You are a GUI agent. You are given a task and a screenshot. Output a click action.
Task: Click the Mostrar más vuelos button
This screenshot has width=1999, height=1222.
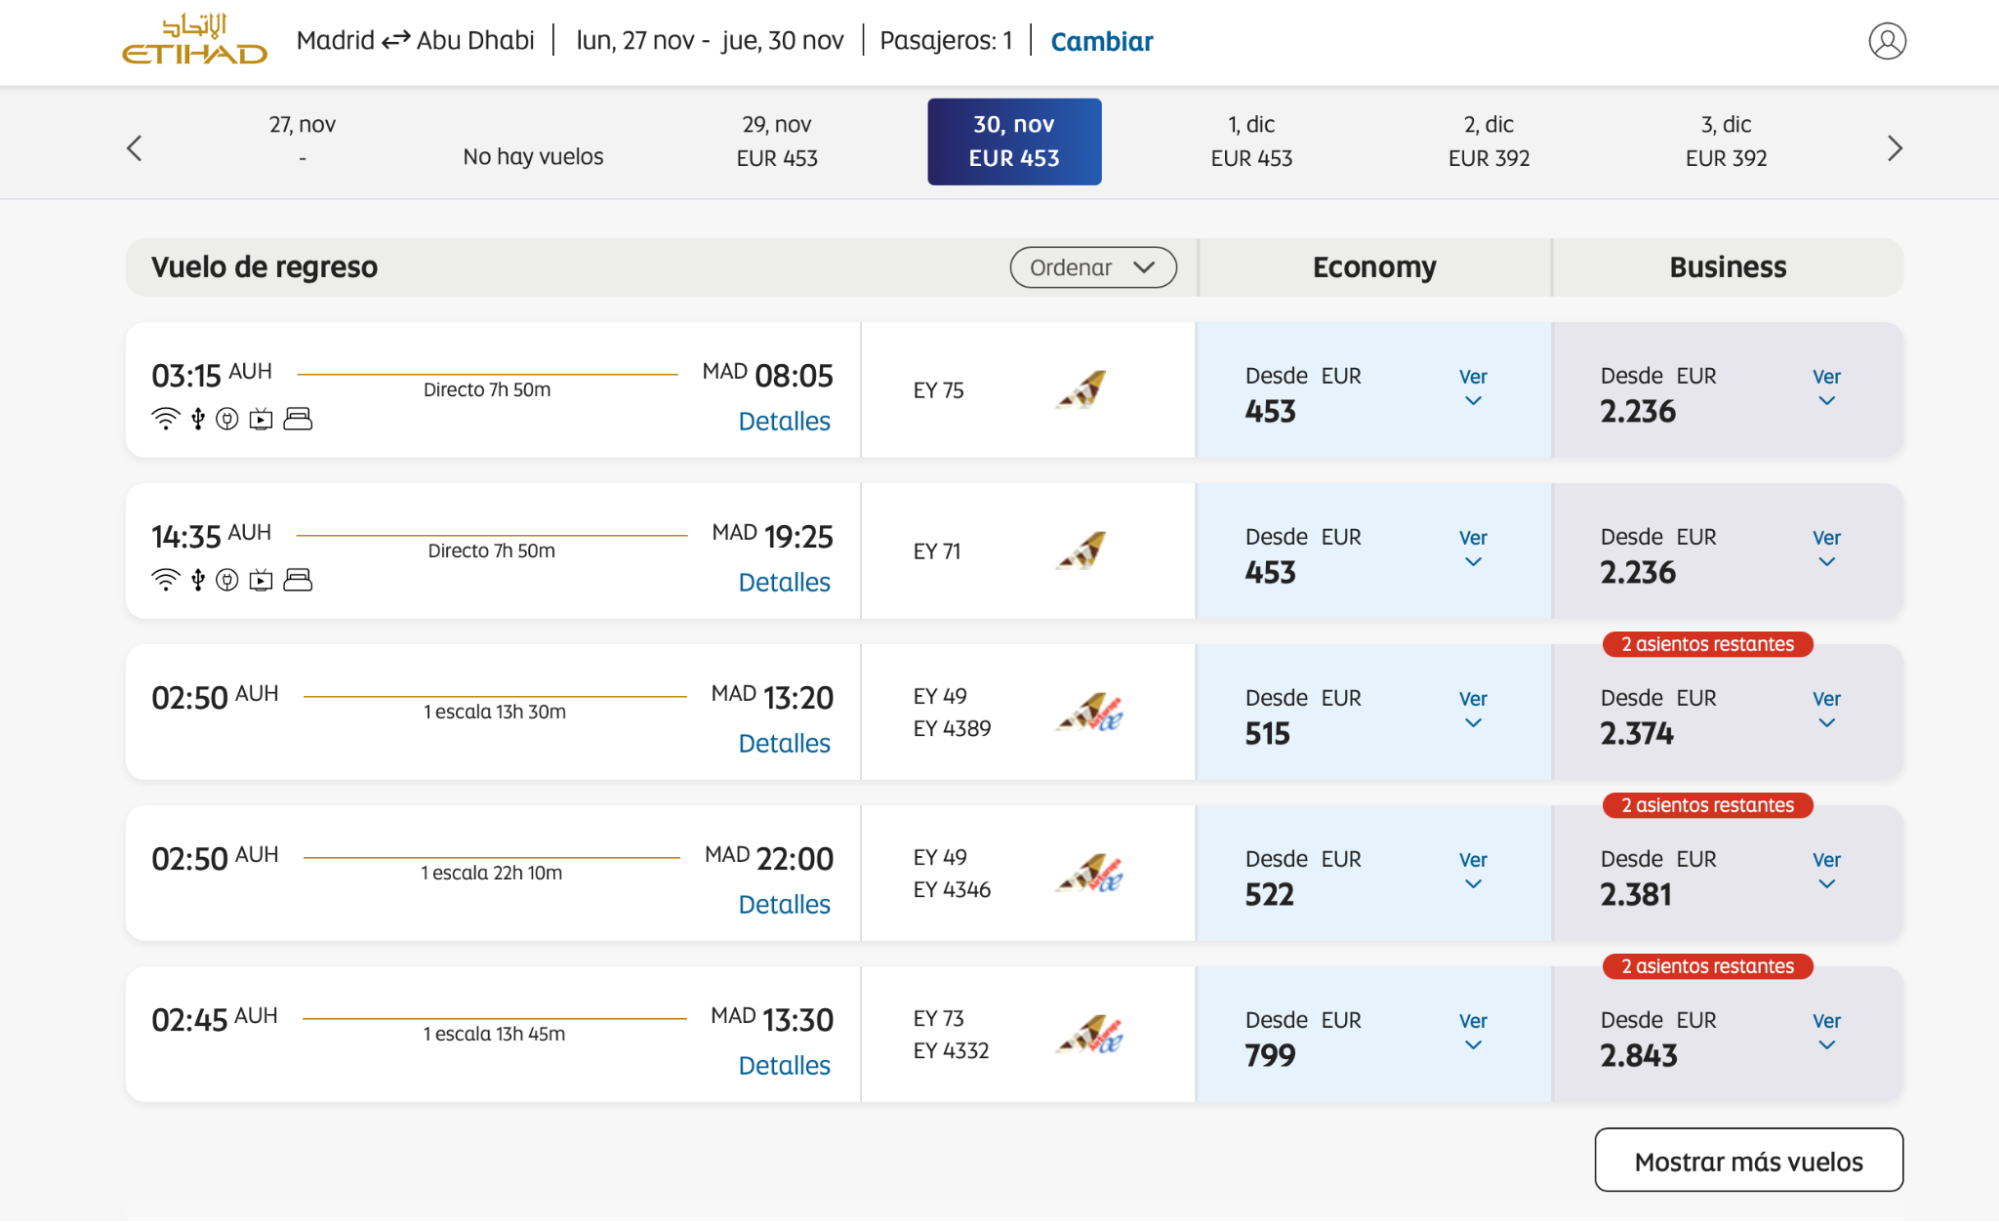tap(1748, 1160)
